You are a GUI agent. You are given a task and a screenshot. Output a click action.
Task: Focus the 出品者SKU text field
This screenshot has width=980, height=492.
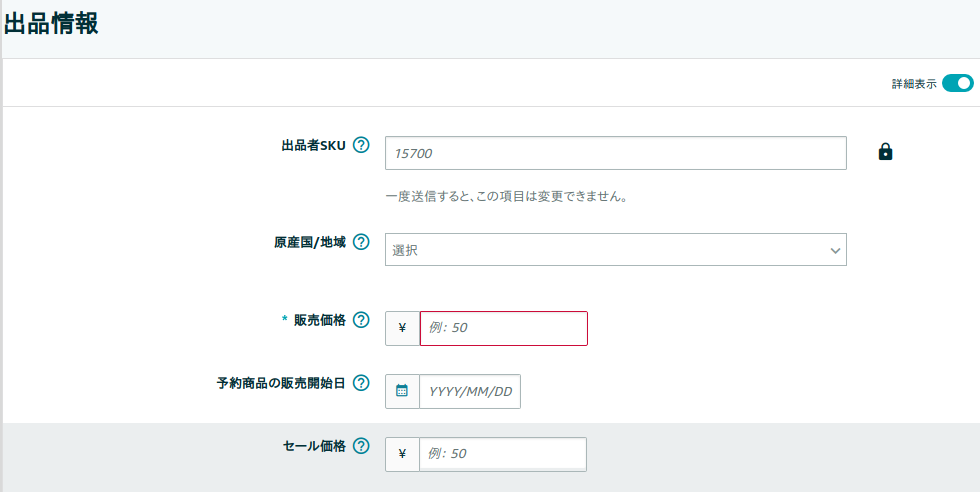615,153
